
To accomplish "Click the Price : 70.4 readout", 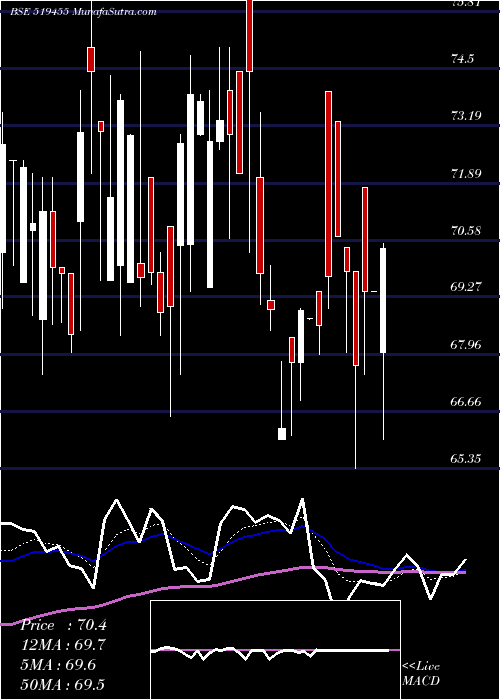I will click(64, 625).
